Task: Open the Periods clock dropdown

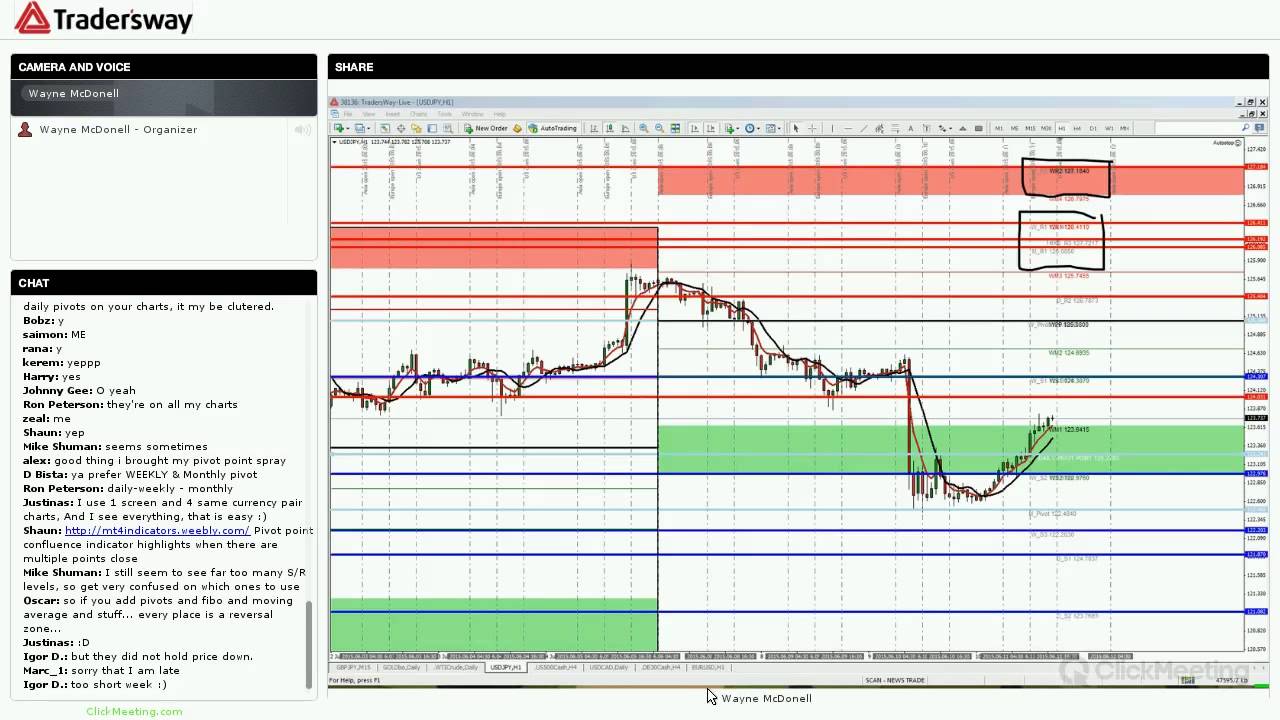Action: pos(752,128)
